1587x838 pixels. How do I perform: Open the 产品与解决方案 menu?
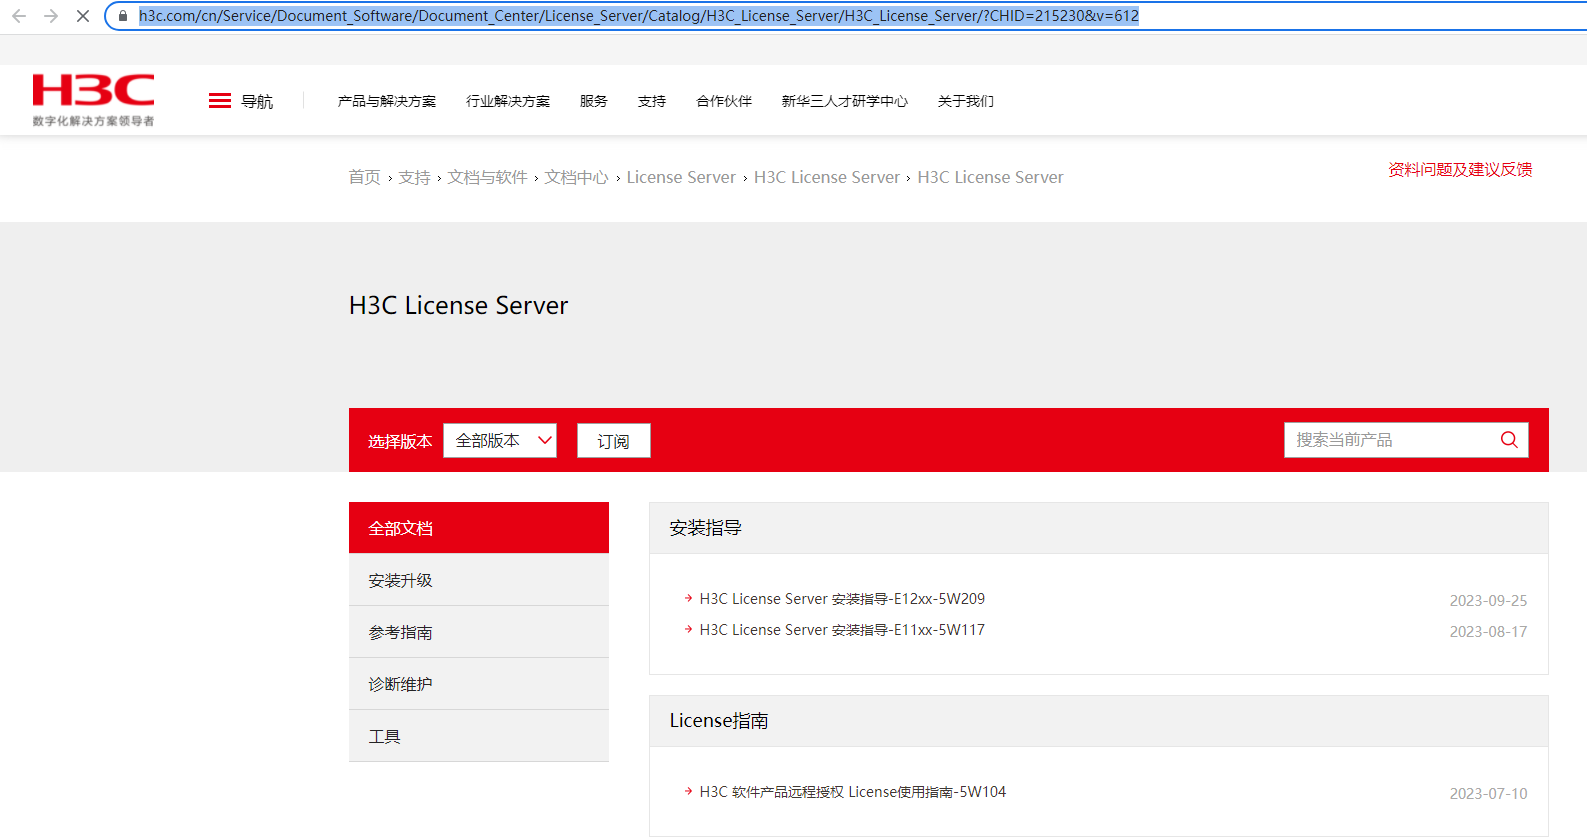coord(386,101)
